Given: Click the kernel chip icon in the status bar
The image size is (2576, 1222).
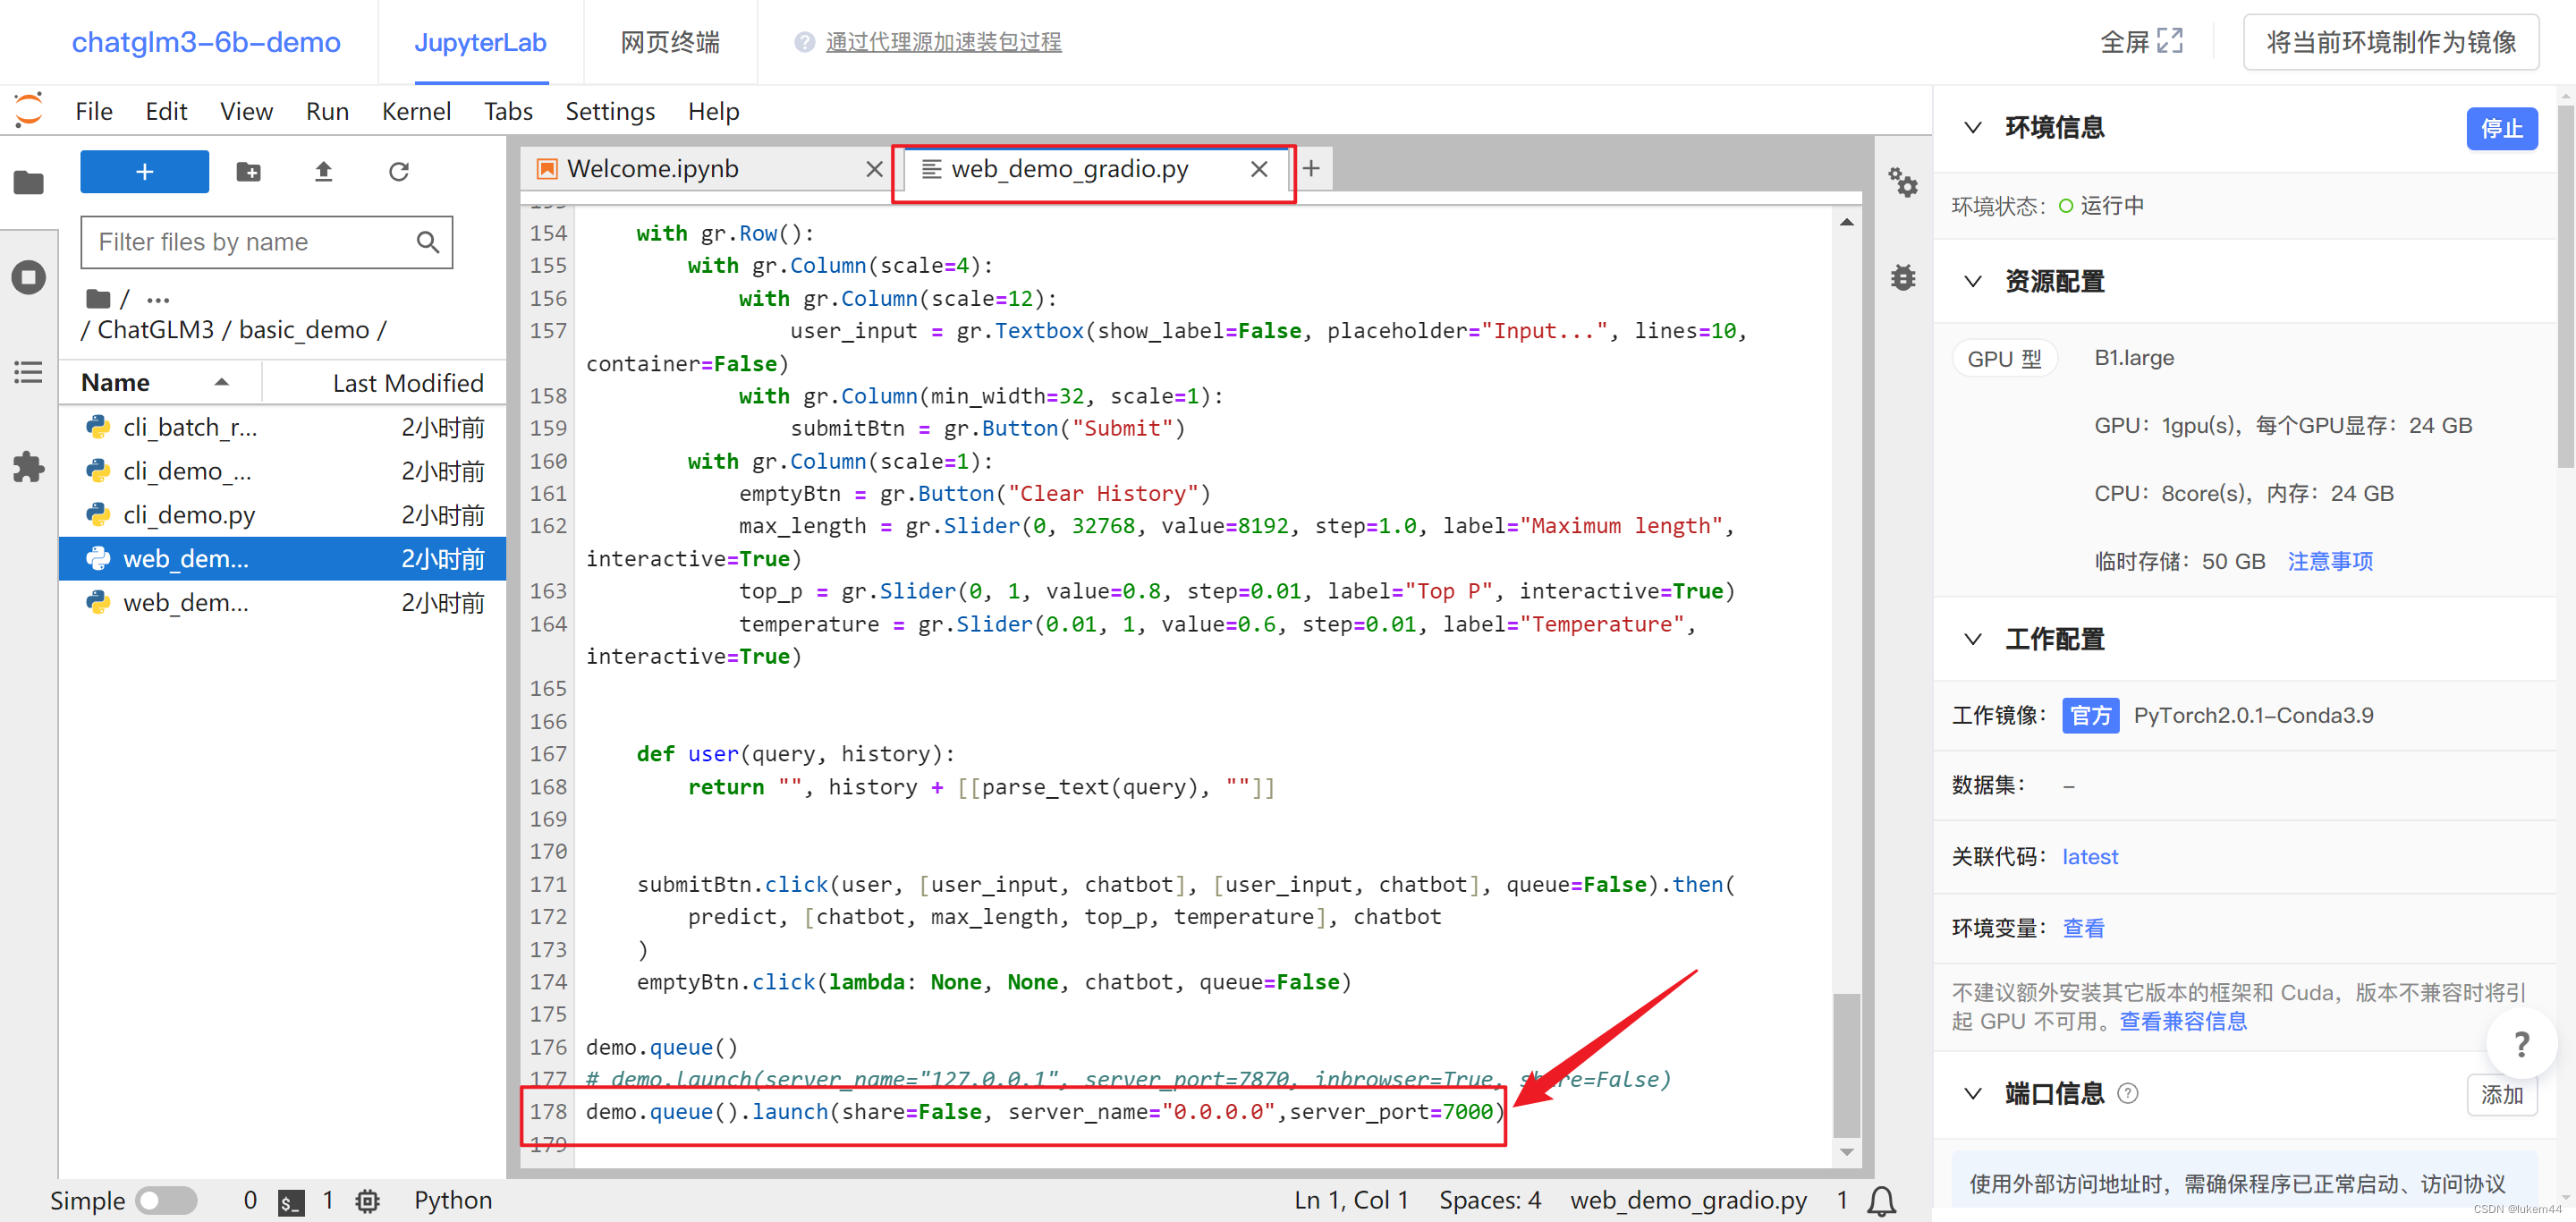Looking at the screenshot, I should 367,1201.
